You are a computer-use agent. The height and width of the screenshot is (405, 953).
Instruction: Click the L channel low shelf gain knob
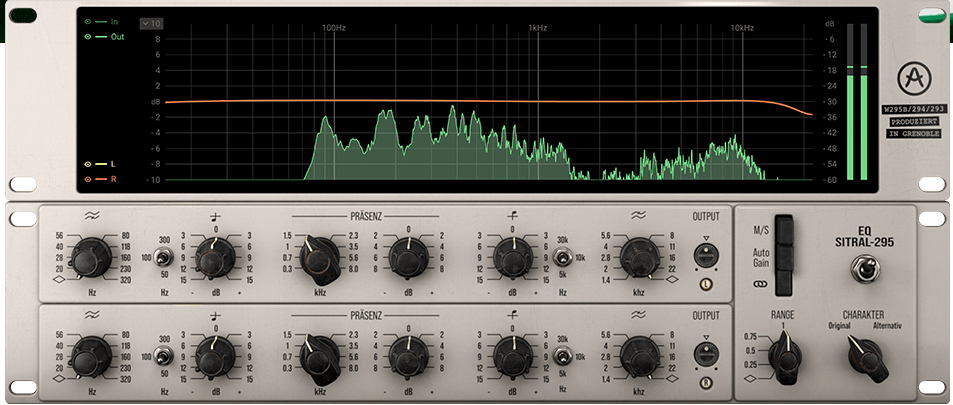(x=215, y=257)
